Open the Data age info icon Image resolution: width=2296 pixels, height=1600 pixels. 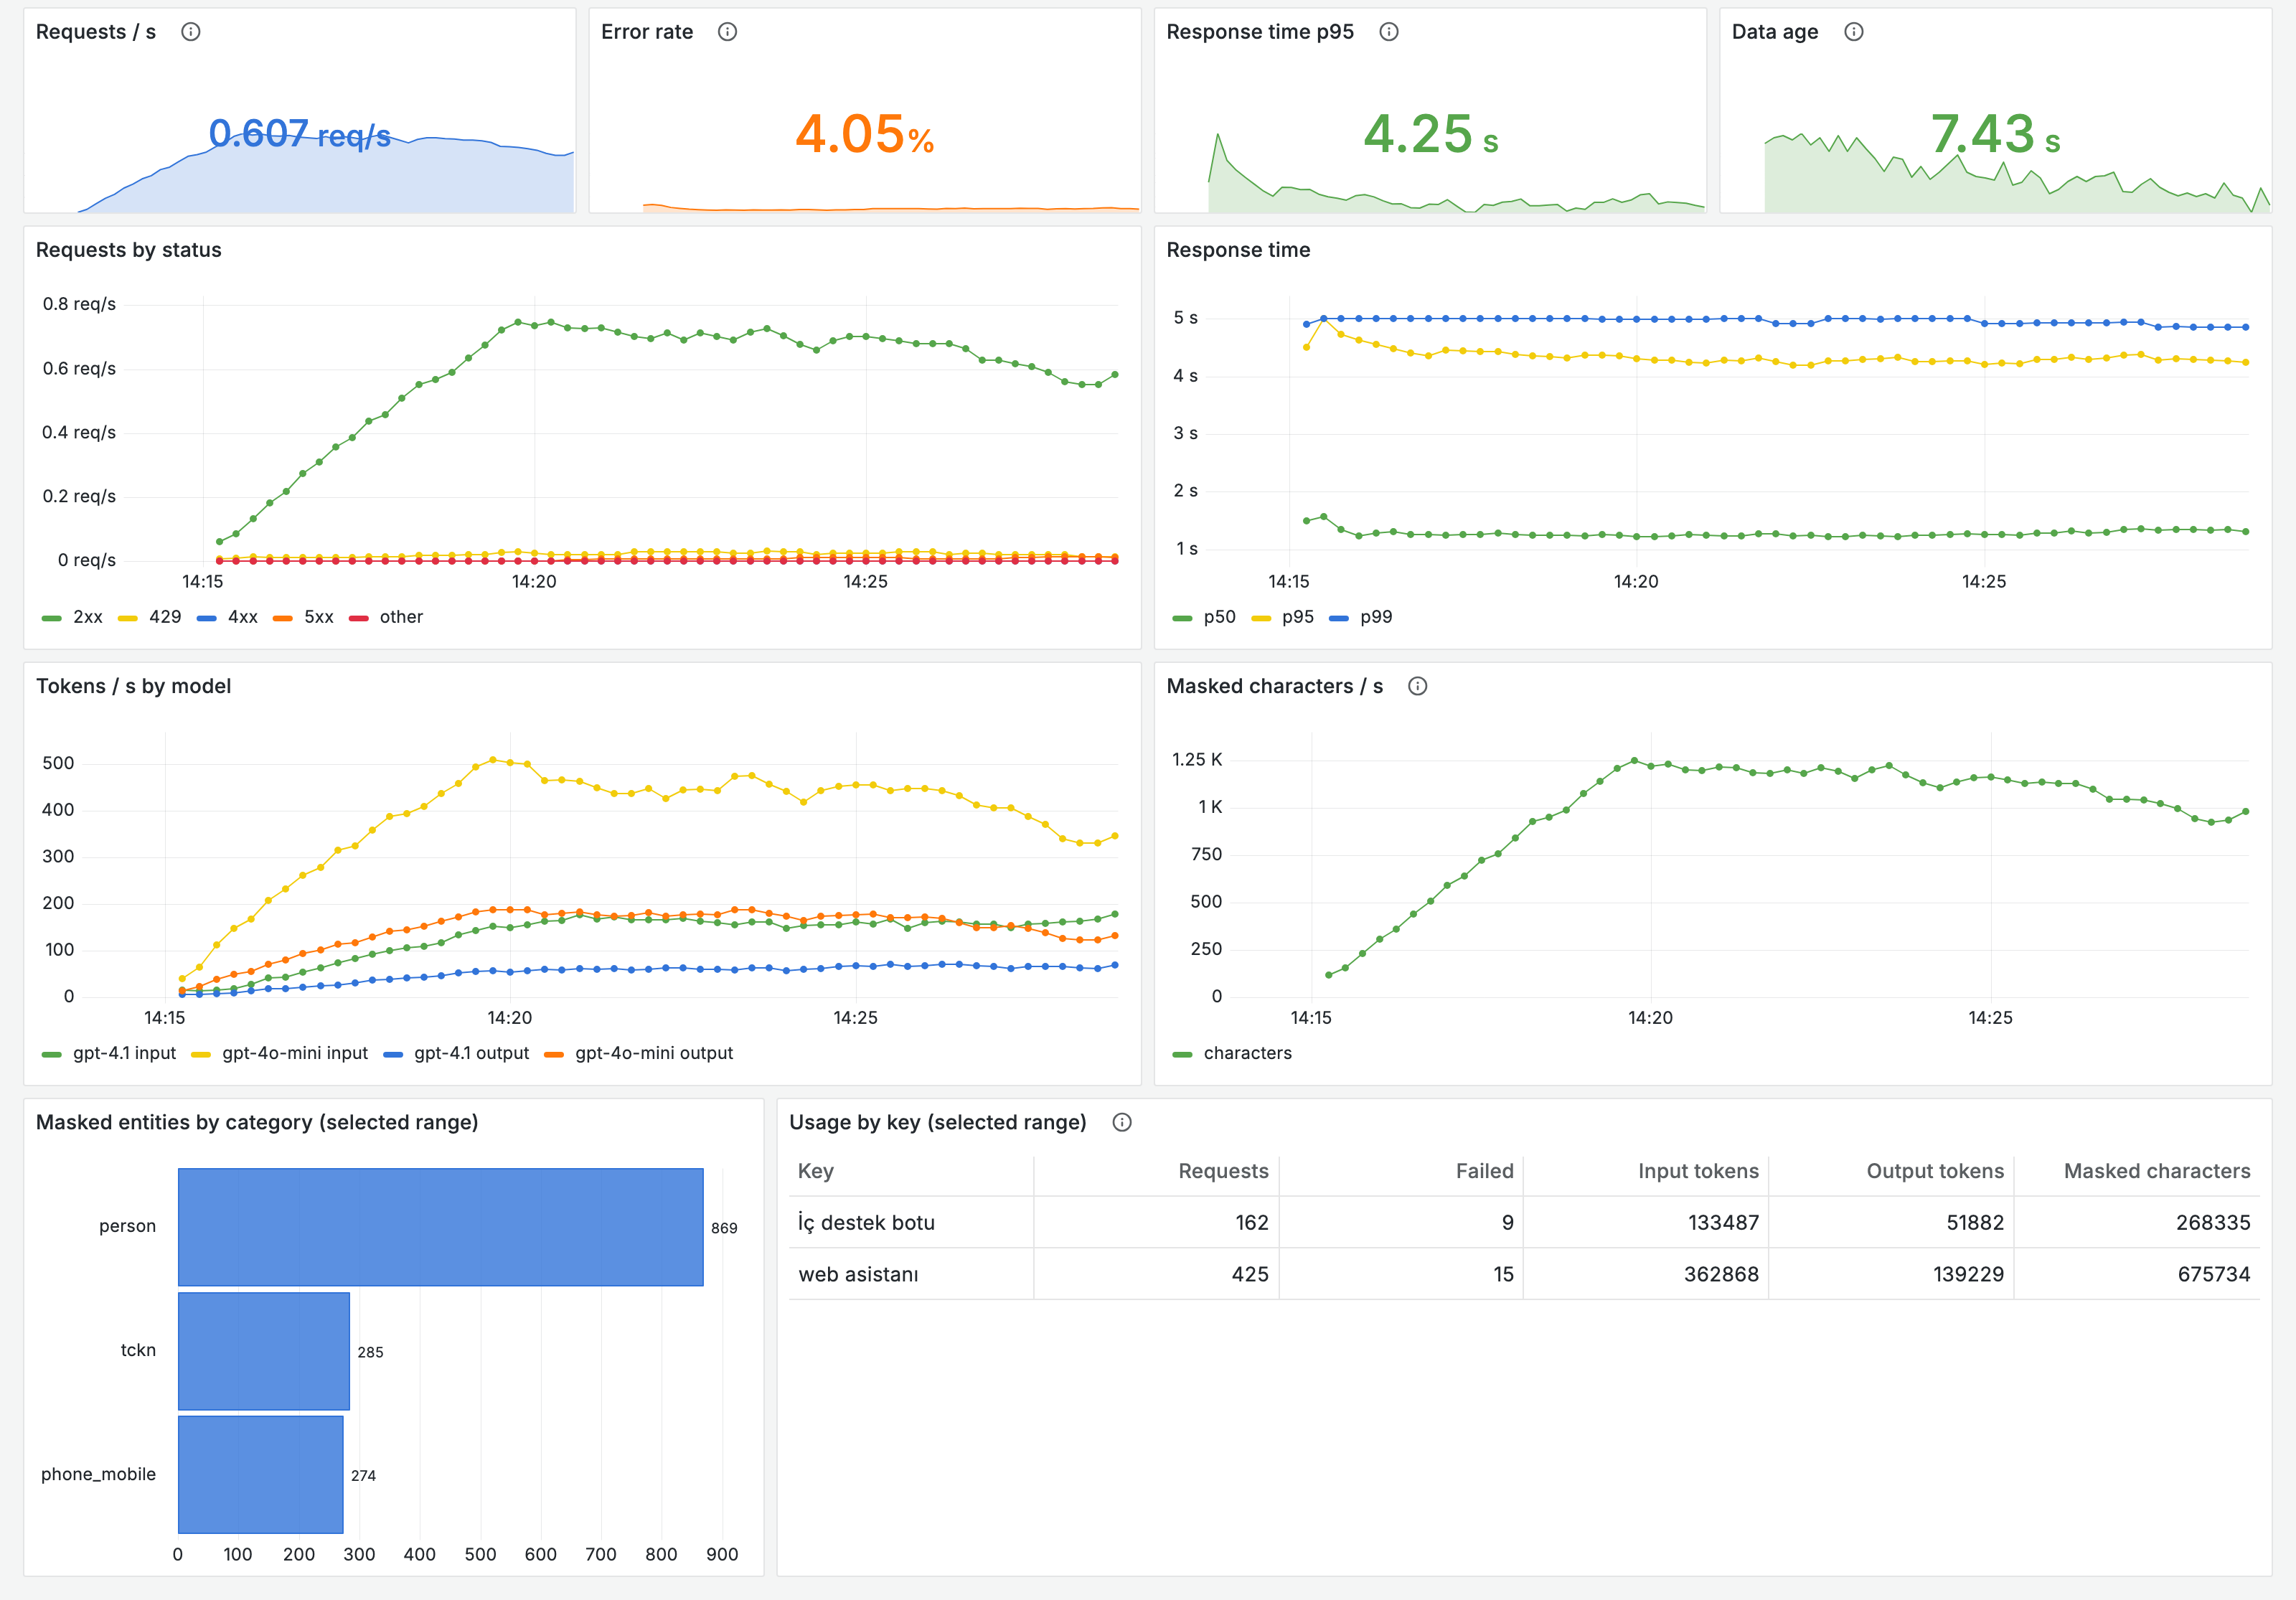[x=1853, y=32]
